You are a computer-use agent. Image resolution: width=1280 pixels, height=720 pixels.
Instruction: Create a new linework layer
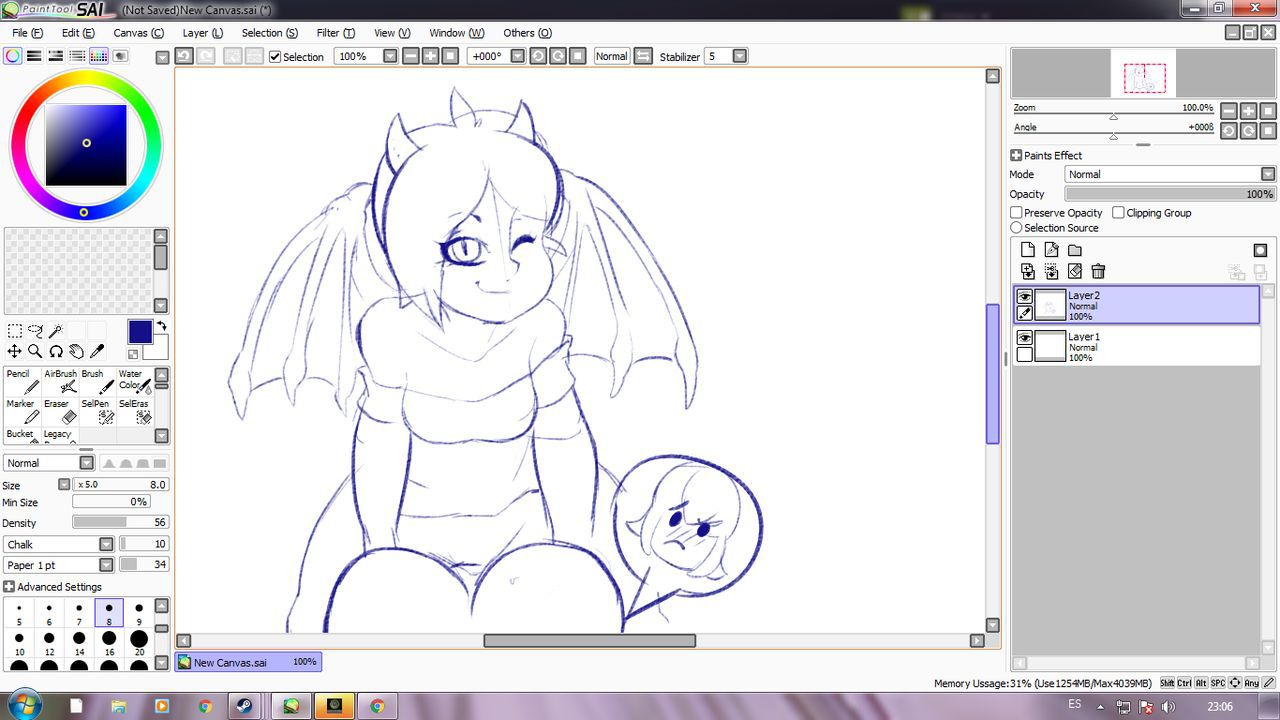click(x=1051, y=250)
